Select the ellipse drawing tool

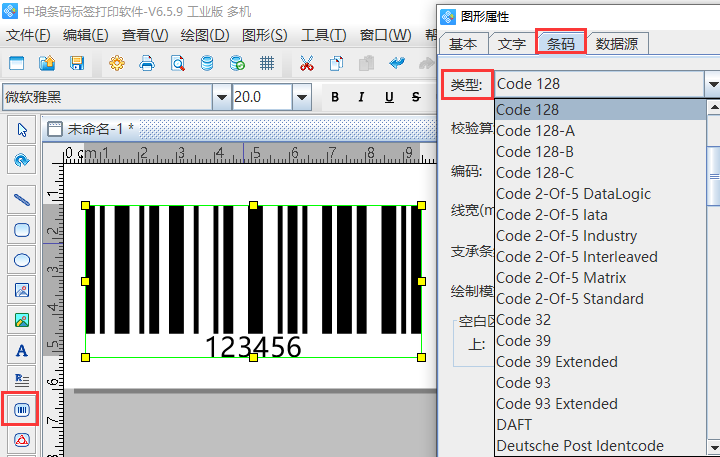[x=22, y=260]
